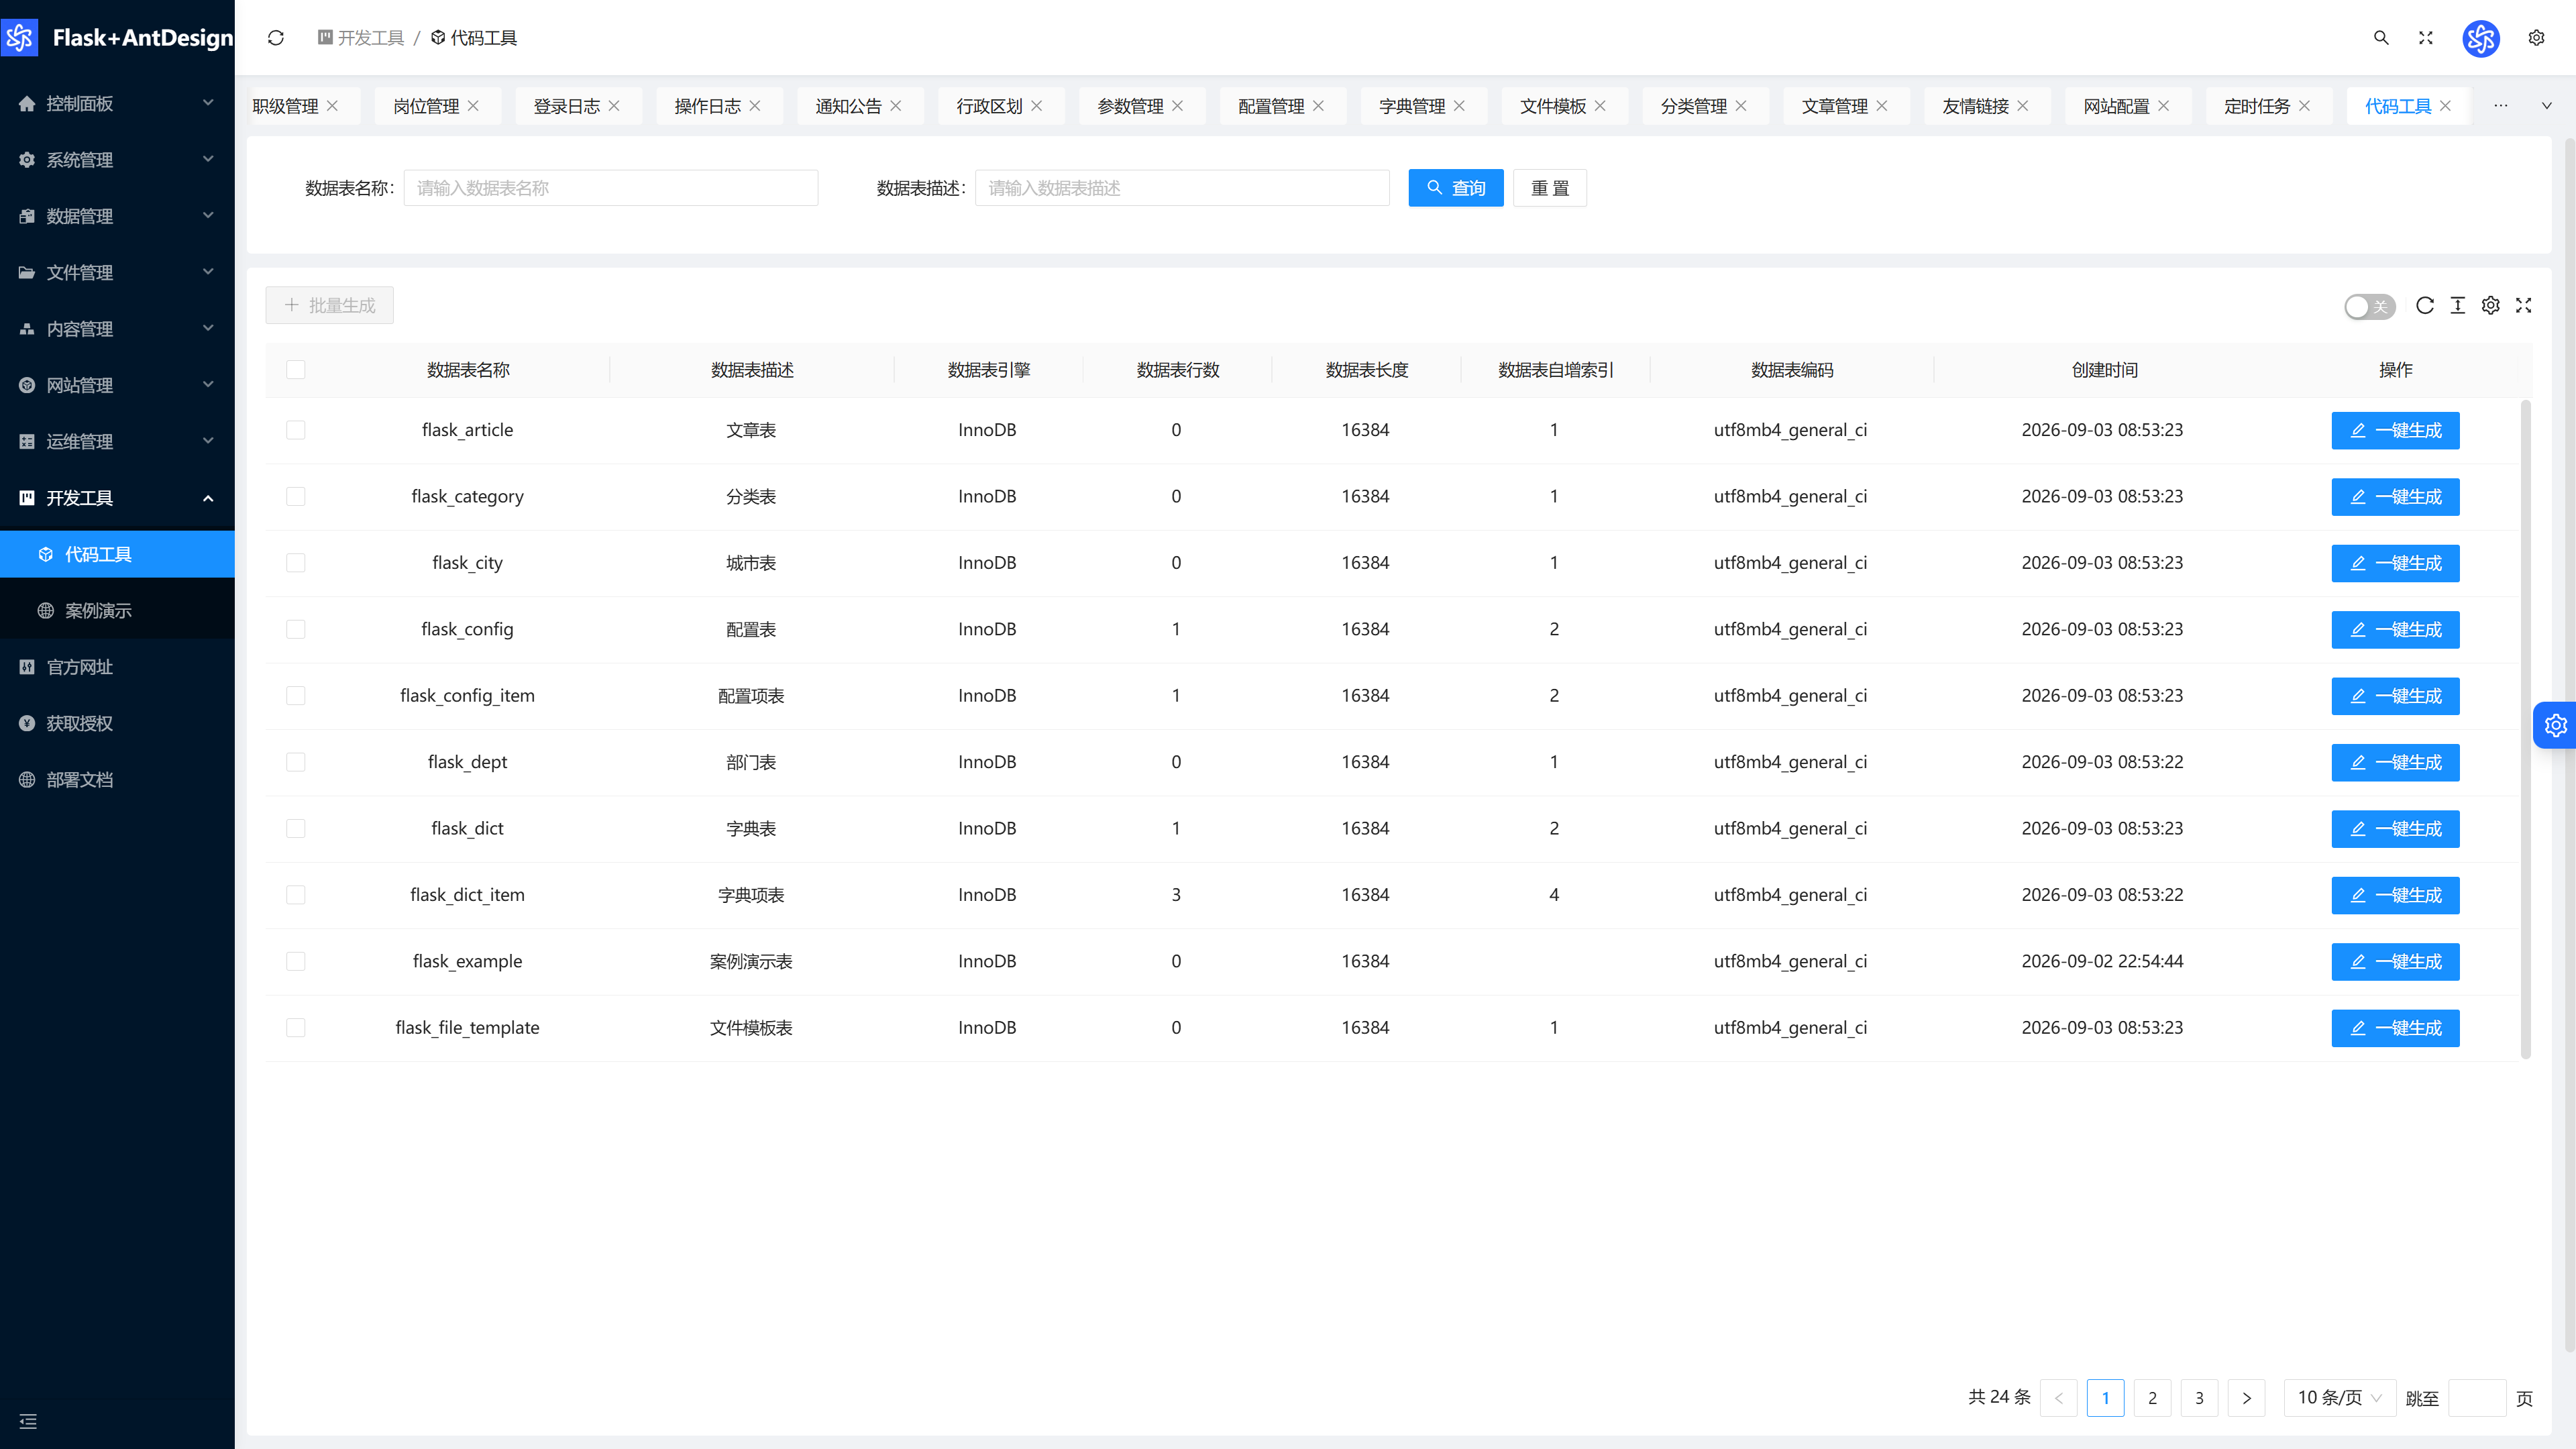
Task: Collapse sidebar using bottom-left menu fold icon
Action: (x=28, y=1421)
